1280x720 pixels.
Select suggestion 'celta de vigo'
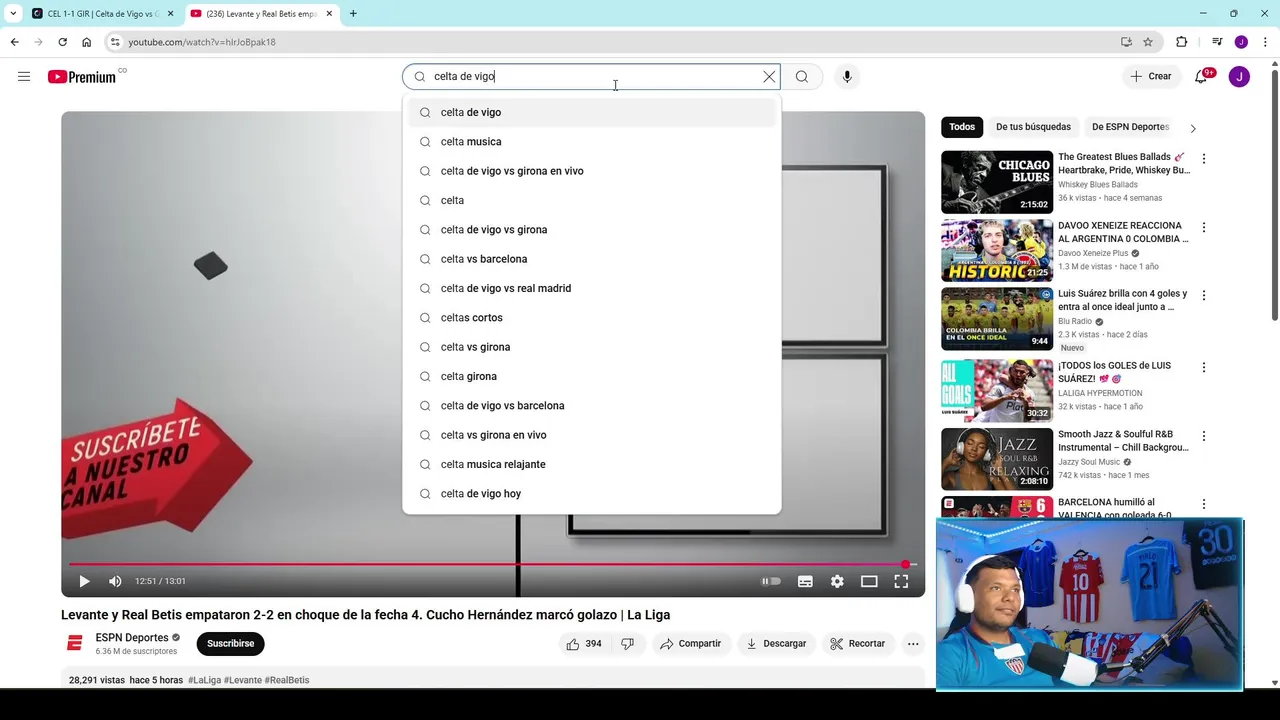pos(591,112)
